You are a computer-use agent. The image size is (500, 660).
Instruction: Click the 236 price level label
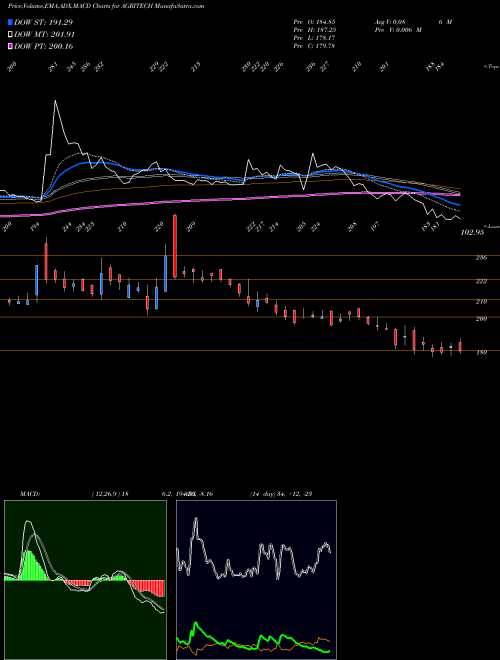[x=481, y=258]
